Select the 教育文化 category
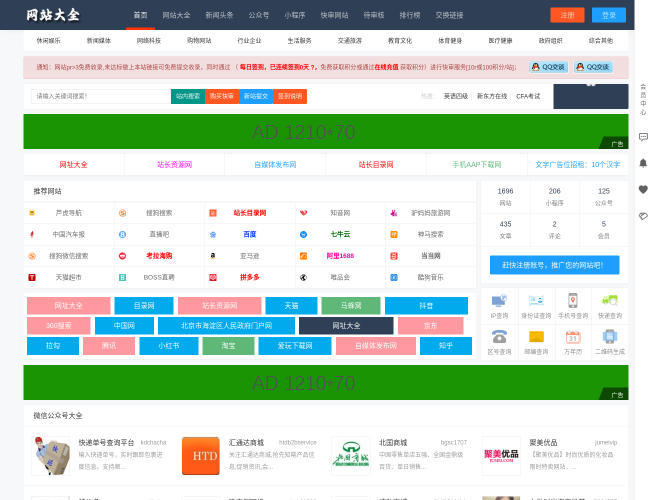 400,41
